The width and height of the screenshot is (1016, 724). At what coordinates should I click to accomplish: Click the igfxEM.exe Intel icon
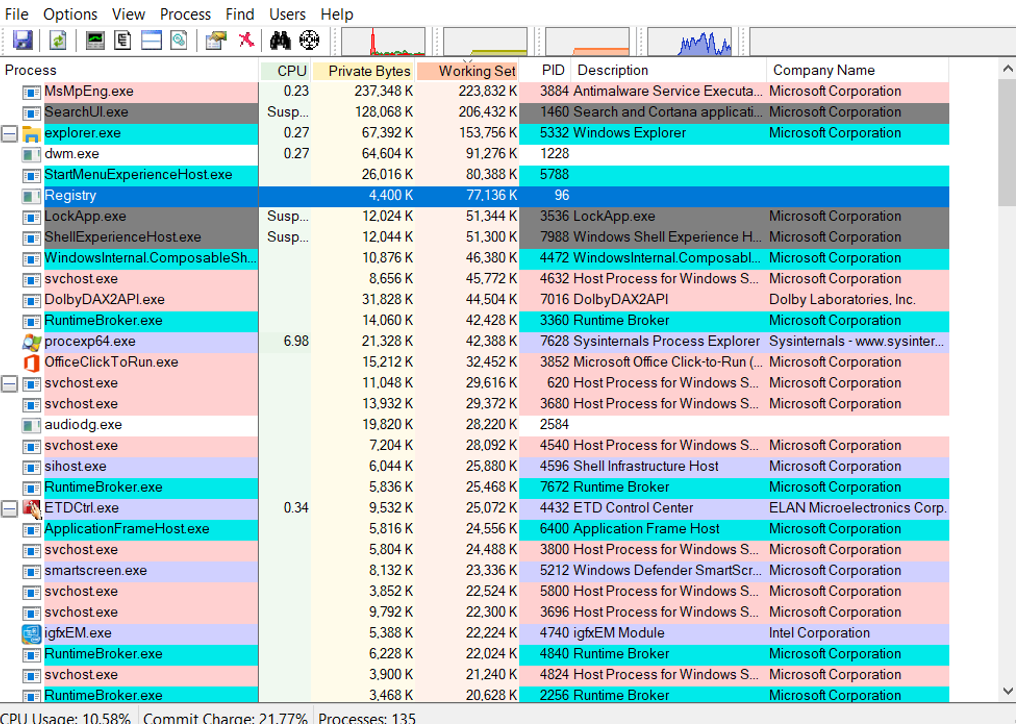pos(31,633)
